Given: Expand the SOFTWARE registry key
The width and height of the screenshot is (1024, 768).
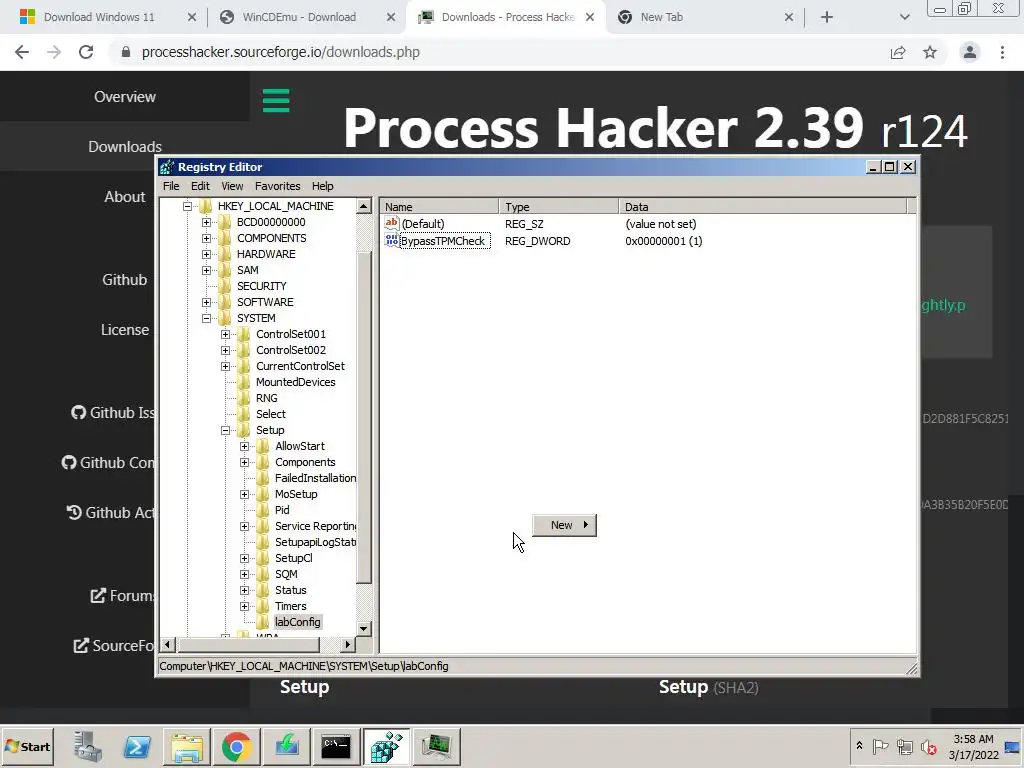Looking at the screenshot, I should tap(206, 302).
